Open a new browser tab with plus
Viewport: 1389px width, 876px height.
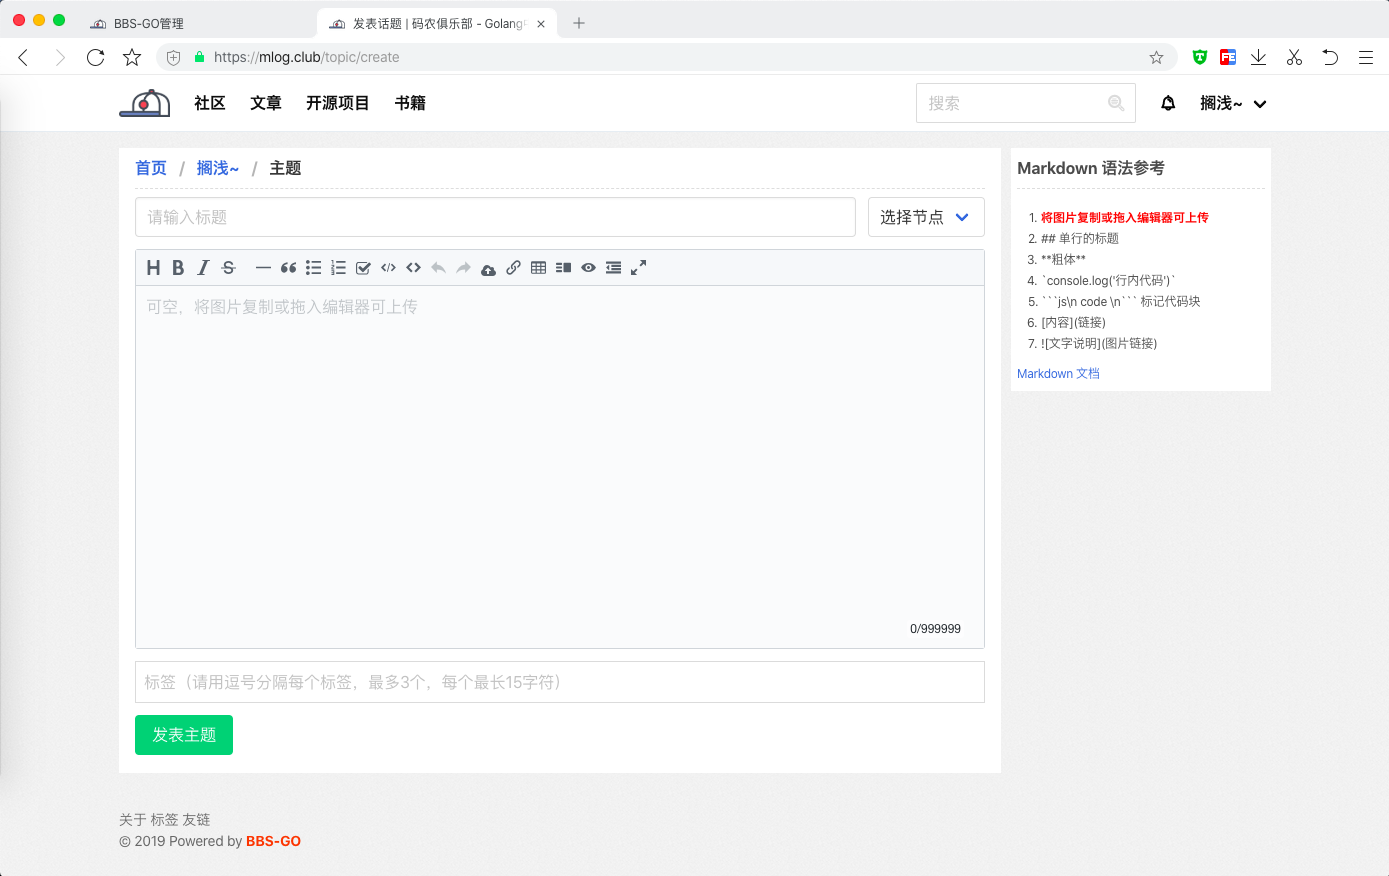[579, 23]
